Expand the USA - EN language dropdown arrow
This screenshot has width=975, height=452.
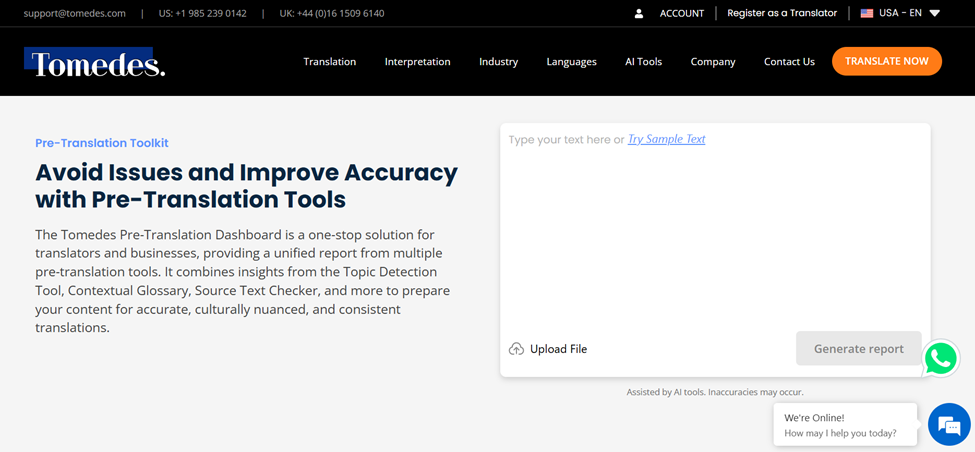935,13
